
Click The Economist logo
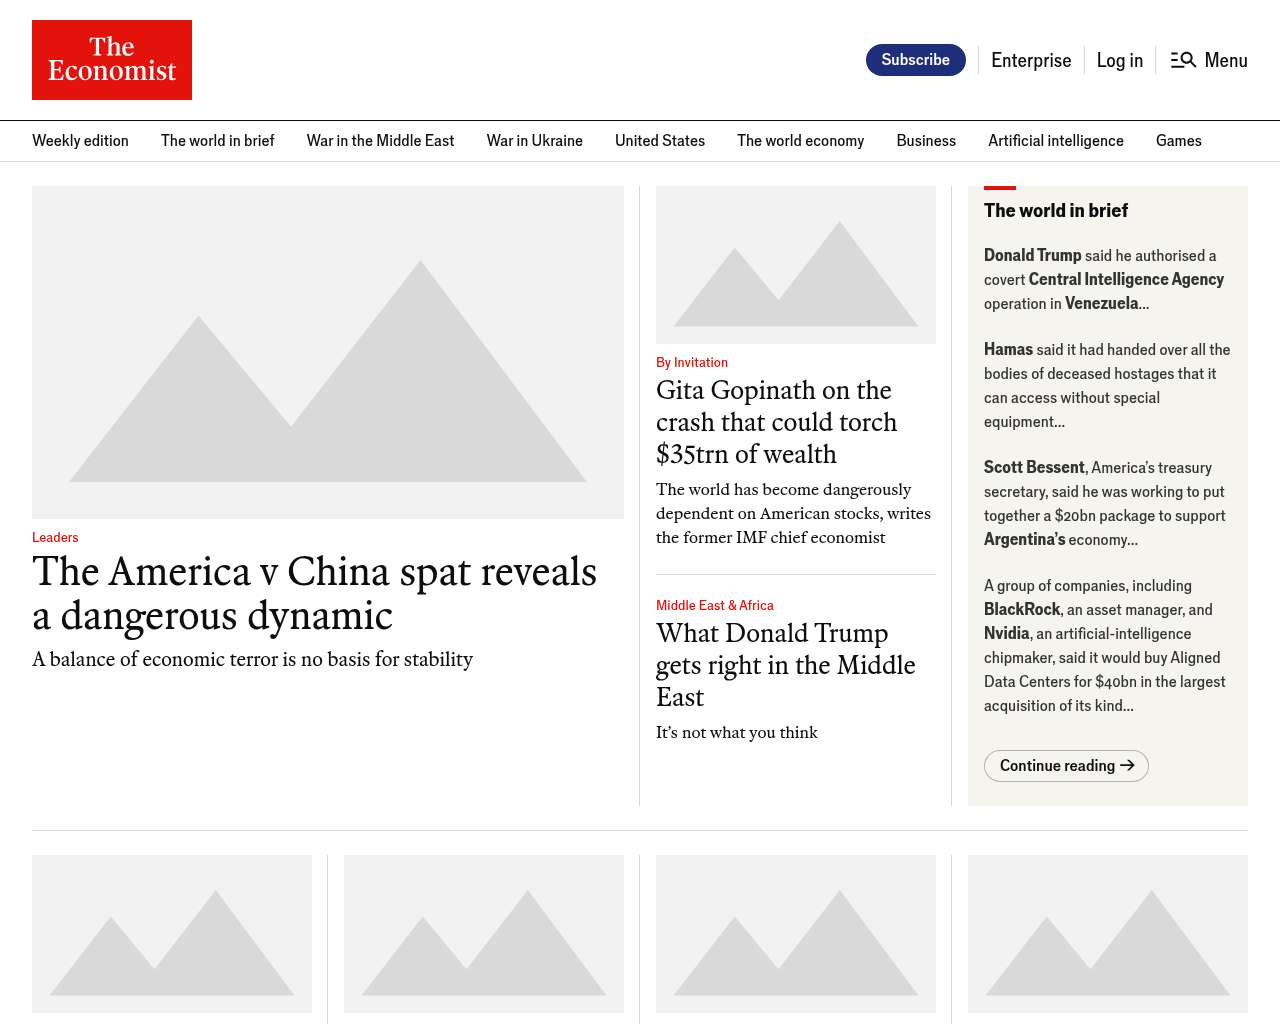pyautogui.click(x=112, y=60)
